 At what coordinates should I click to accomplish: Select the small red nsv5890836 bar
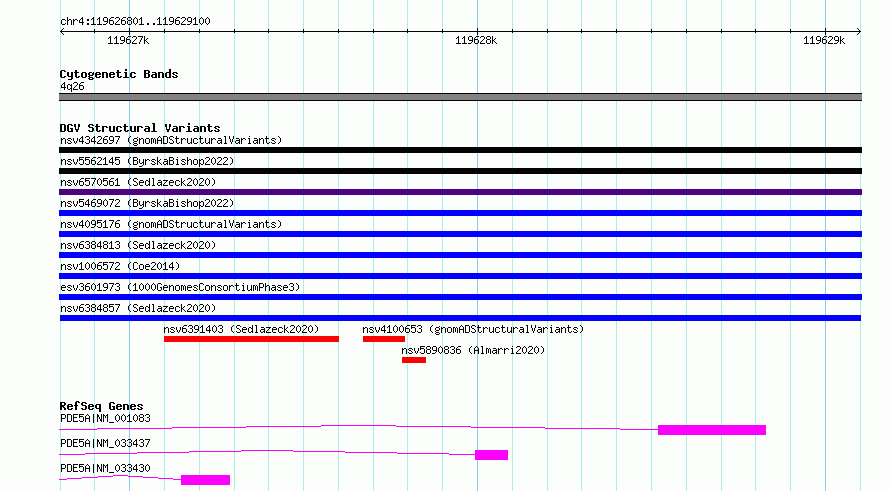tap(414, 360)
